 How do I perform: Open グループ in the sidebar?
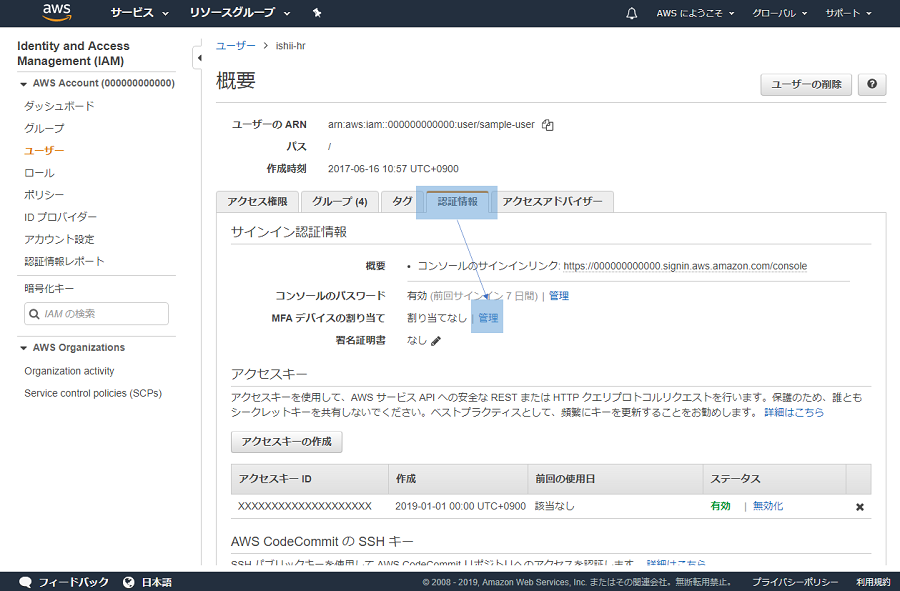tap(44, 129)
